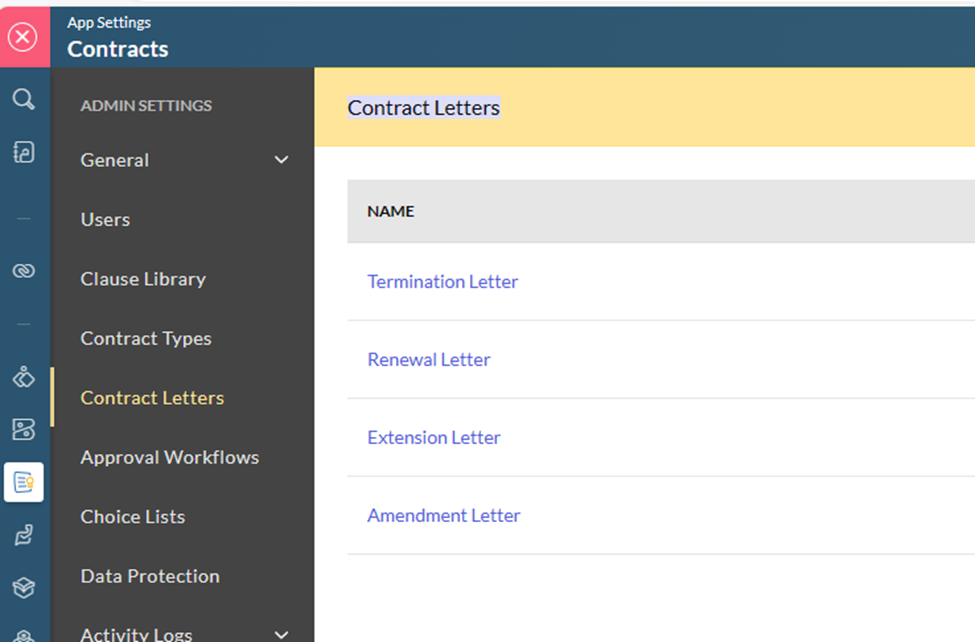
Task: Open Approval Workflows settings
Action: (x=170, y=457)
